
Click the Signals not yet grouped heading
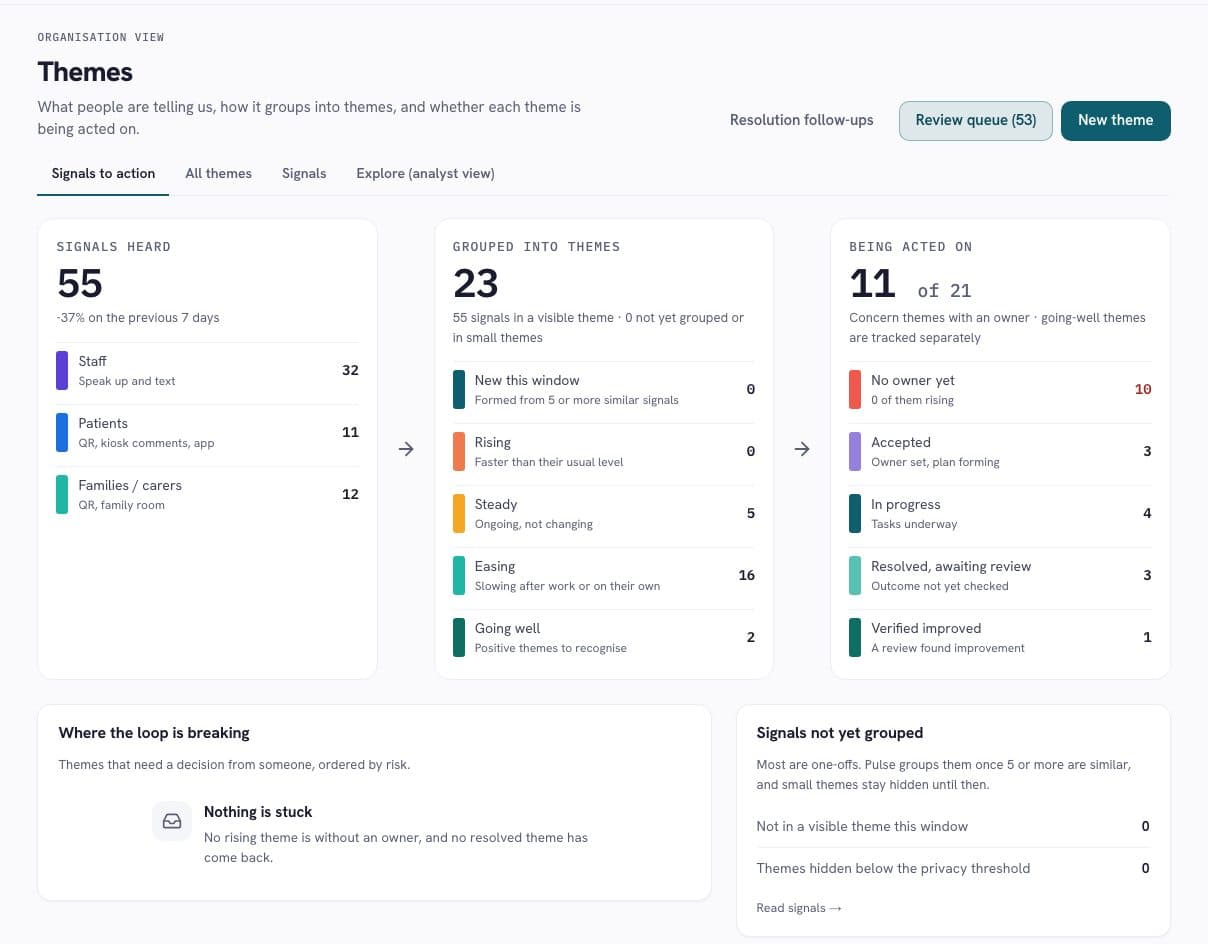point(840,733)
